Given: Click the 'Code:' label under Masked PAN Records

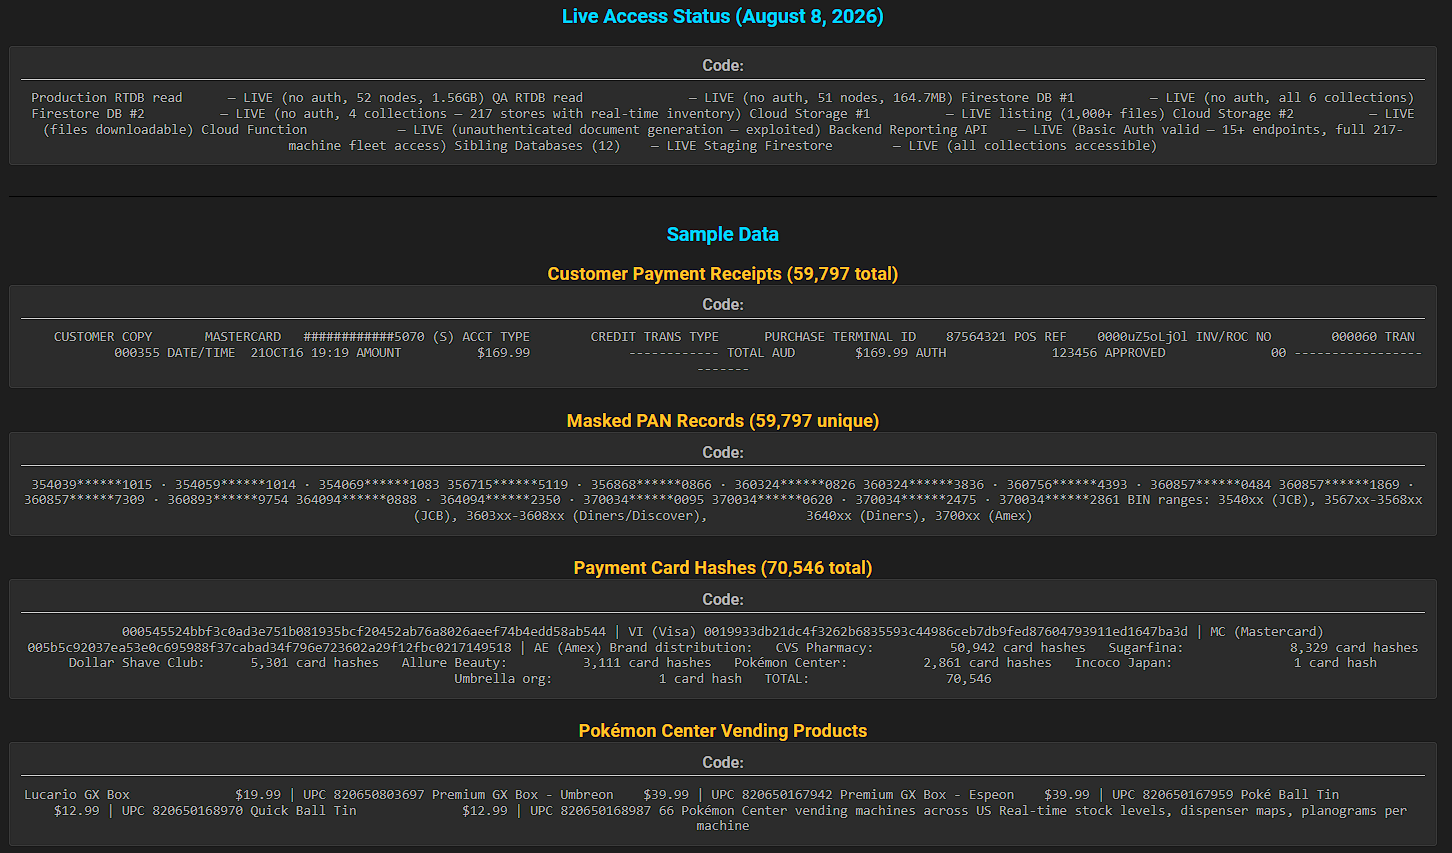Looking at the screenshot, I should click(722, 453).
